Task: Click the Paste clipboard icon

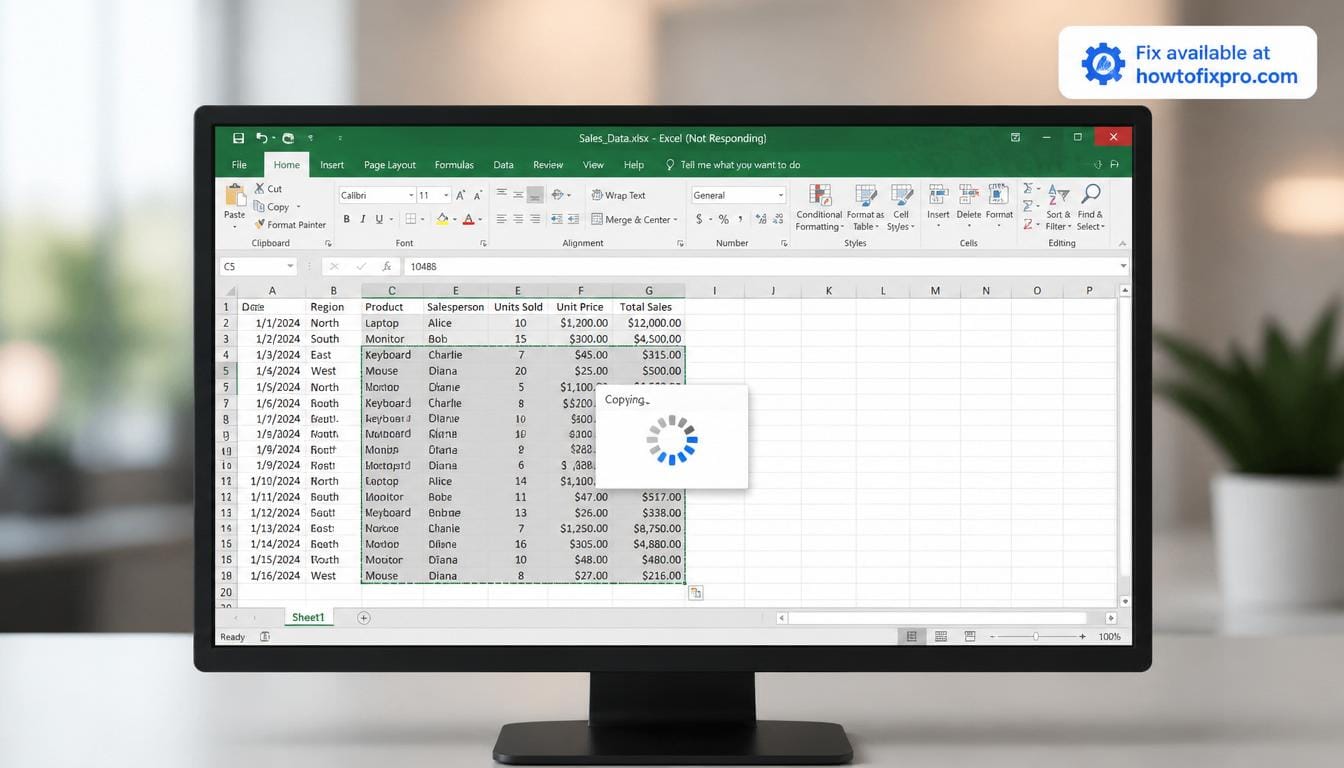Action: point(235,195)
